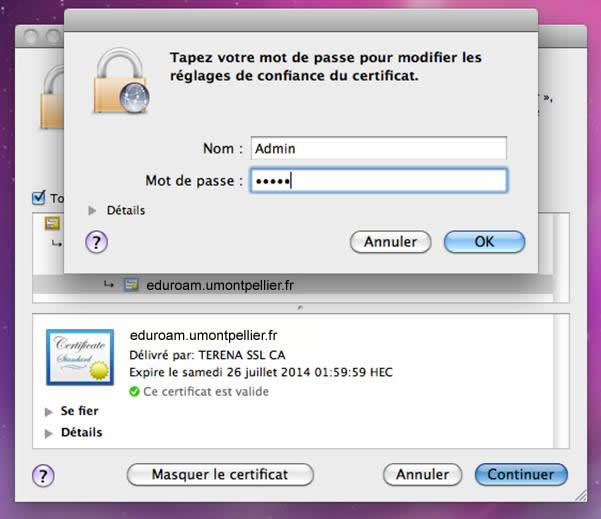The width and height of the screenshot is (601, 519).
Task: Expand Détails under the certificate info
Action: (50, 433)
